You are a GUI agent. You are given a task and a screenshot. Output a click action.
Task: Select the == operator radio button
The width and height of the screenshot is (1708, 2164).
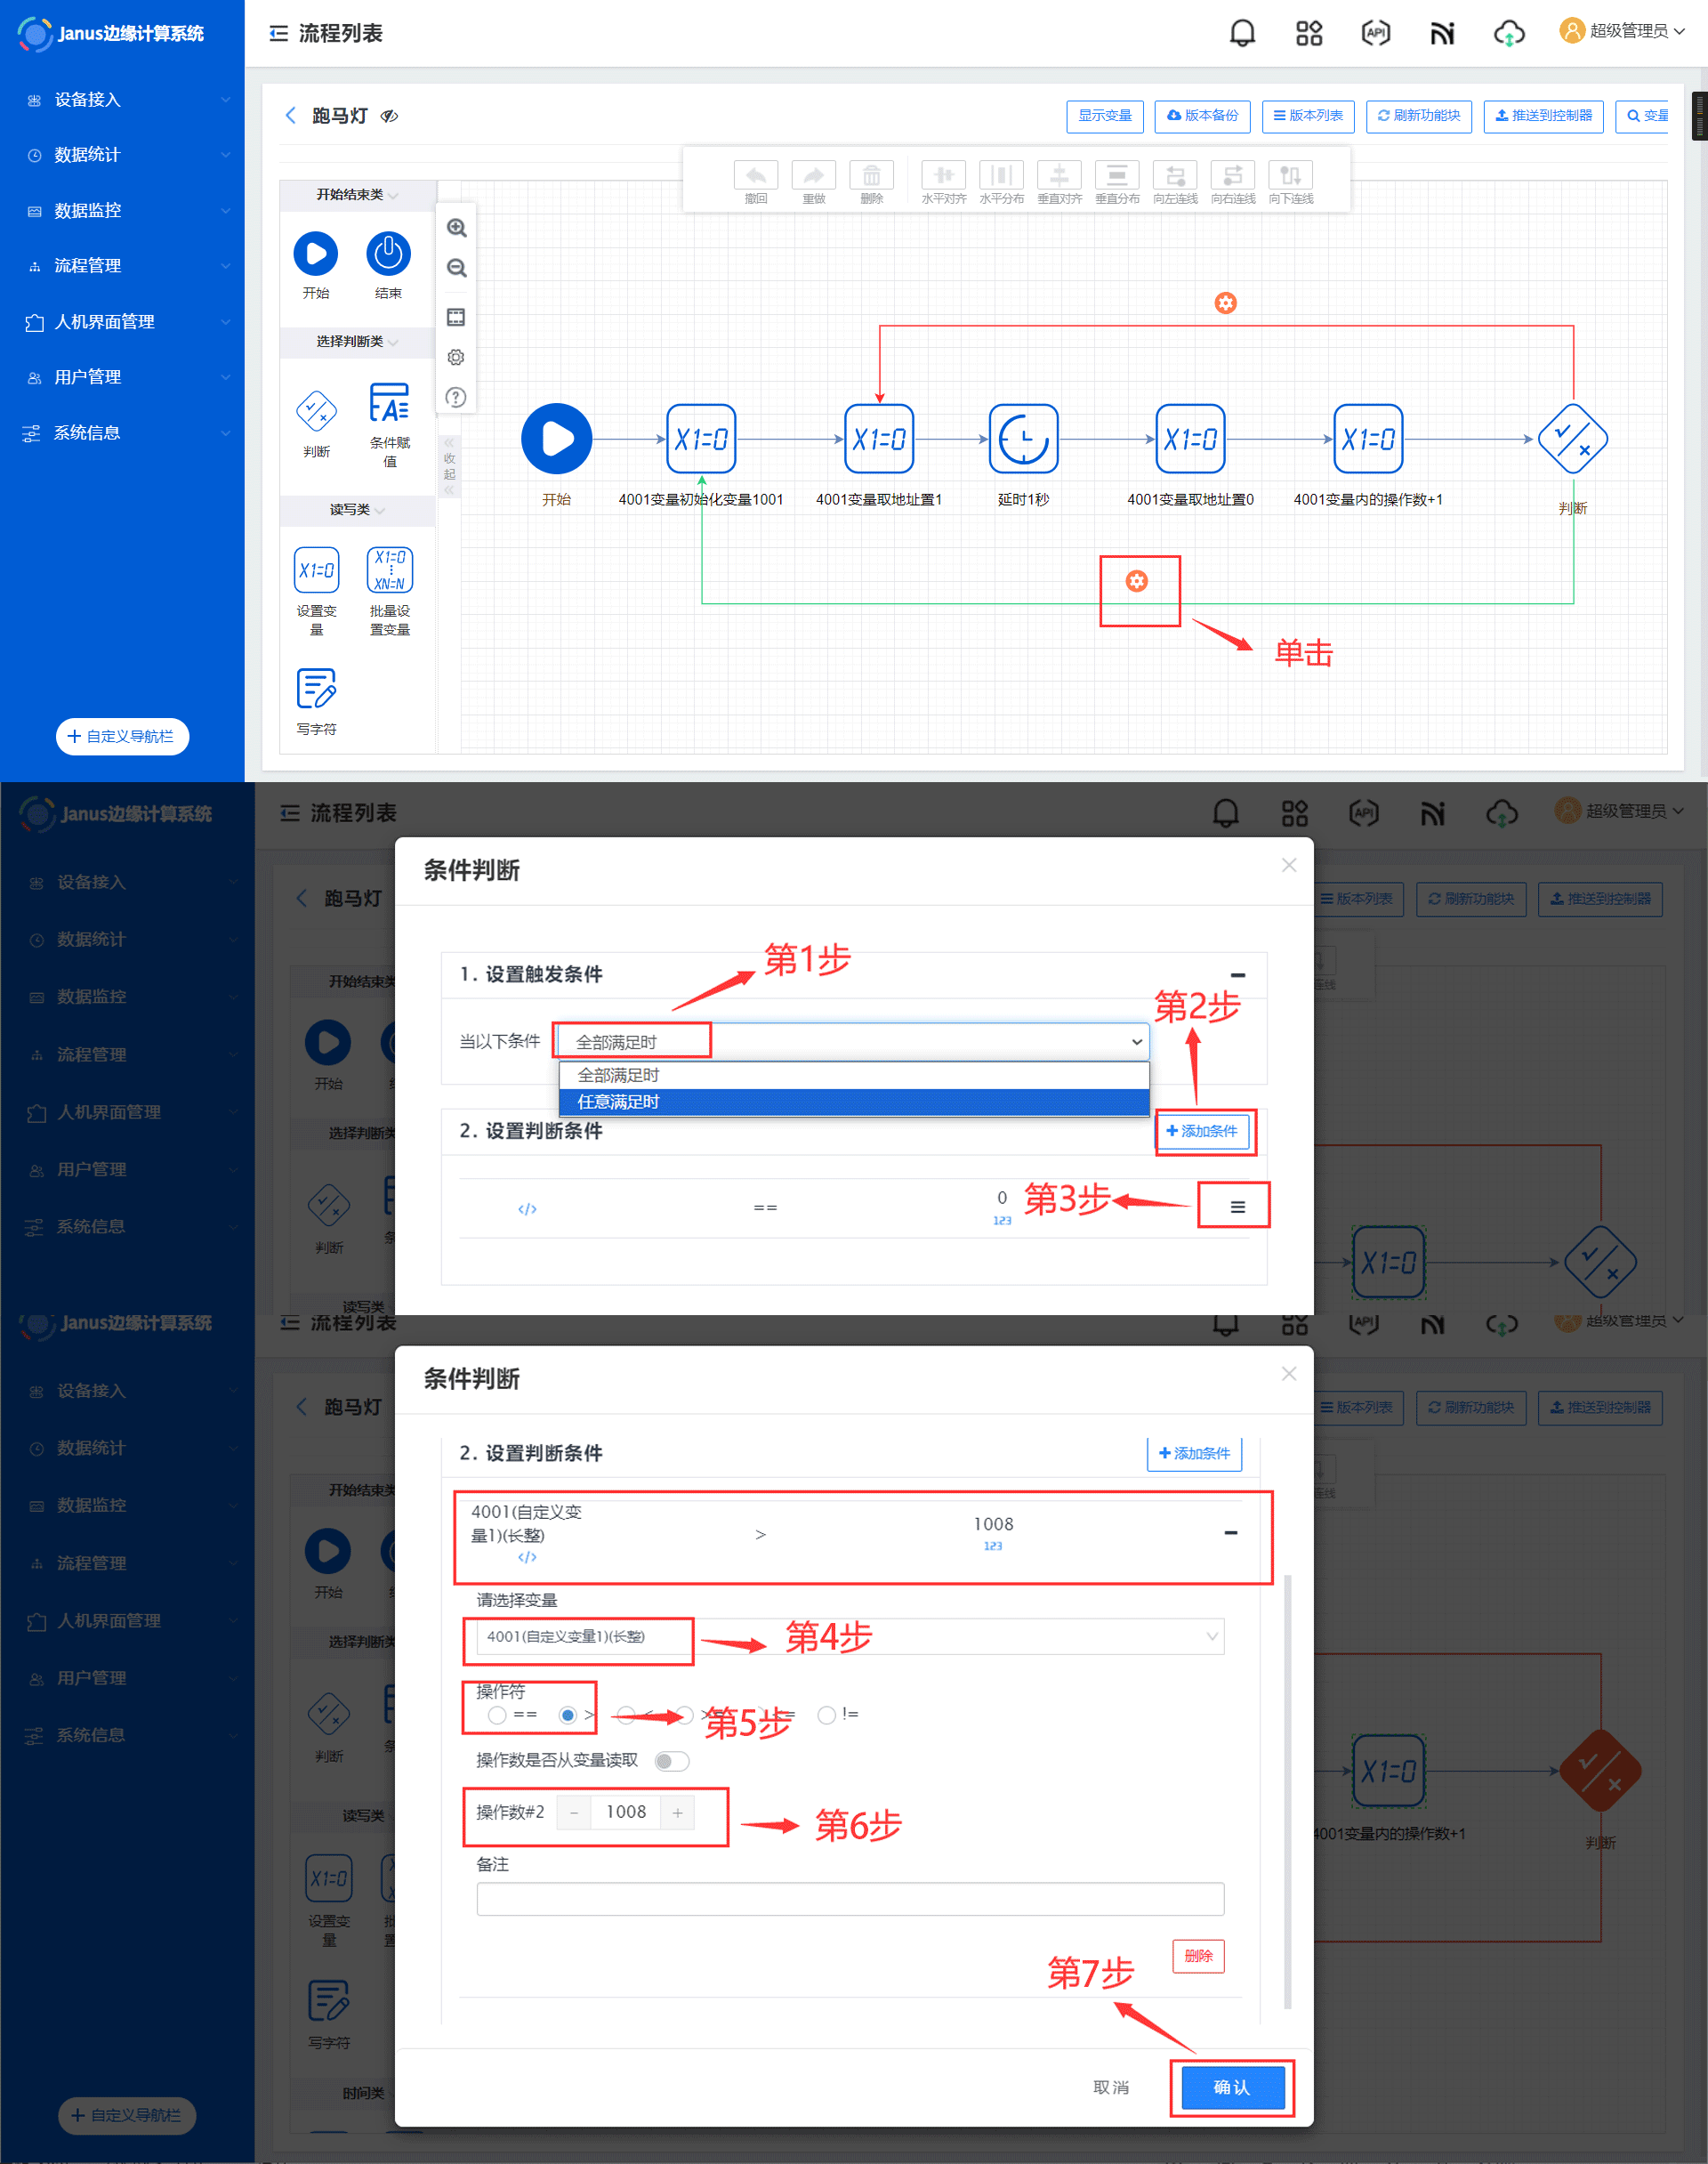(x=497, y=1715)
